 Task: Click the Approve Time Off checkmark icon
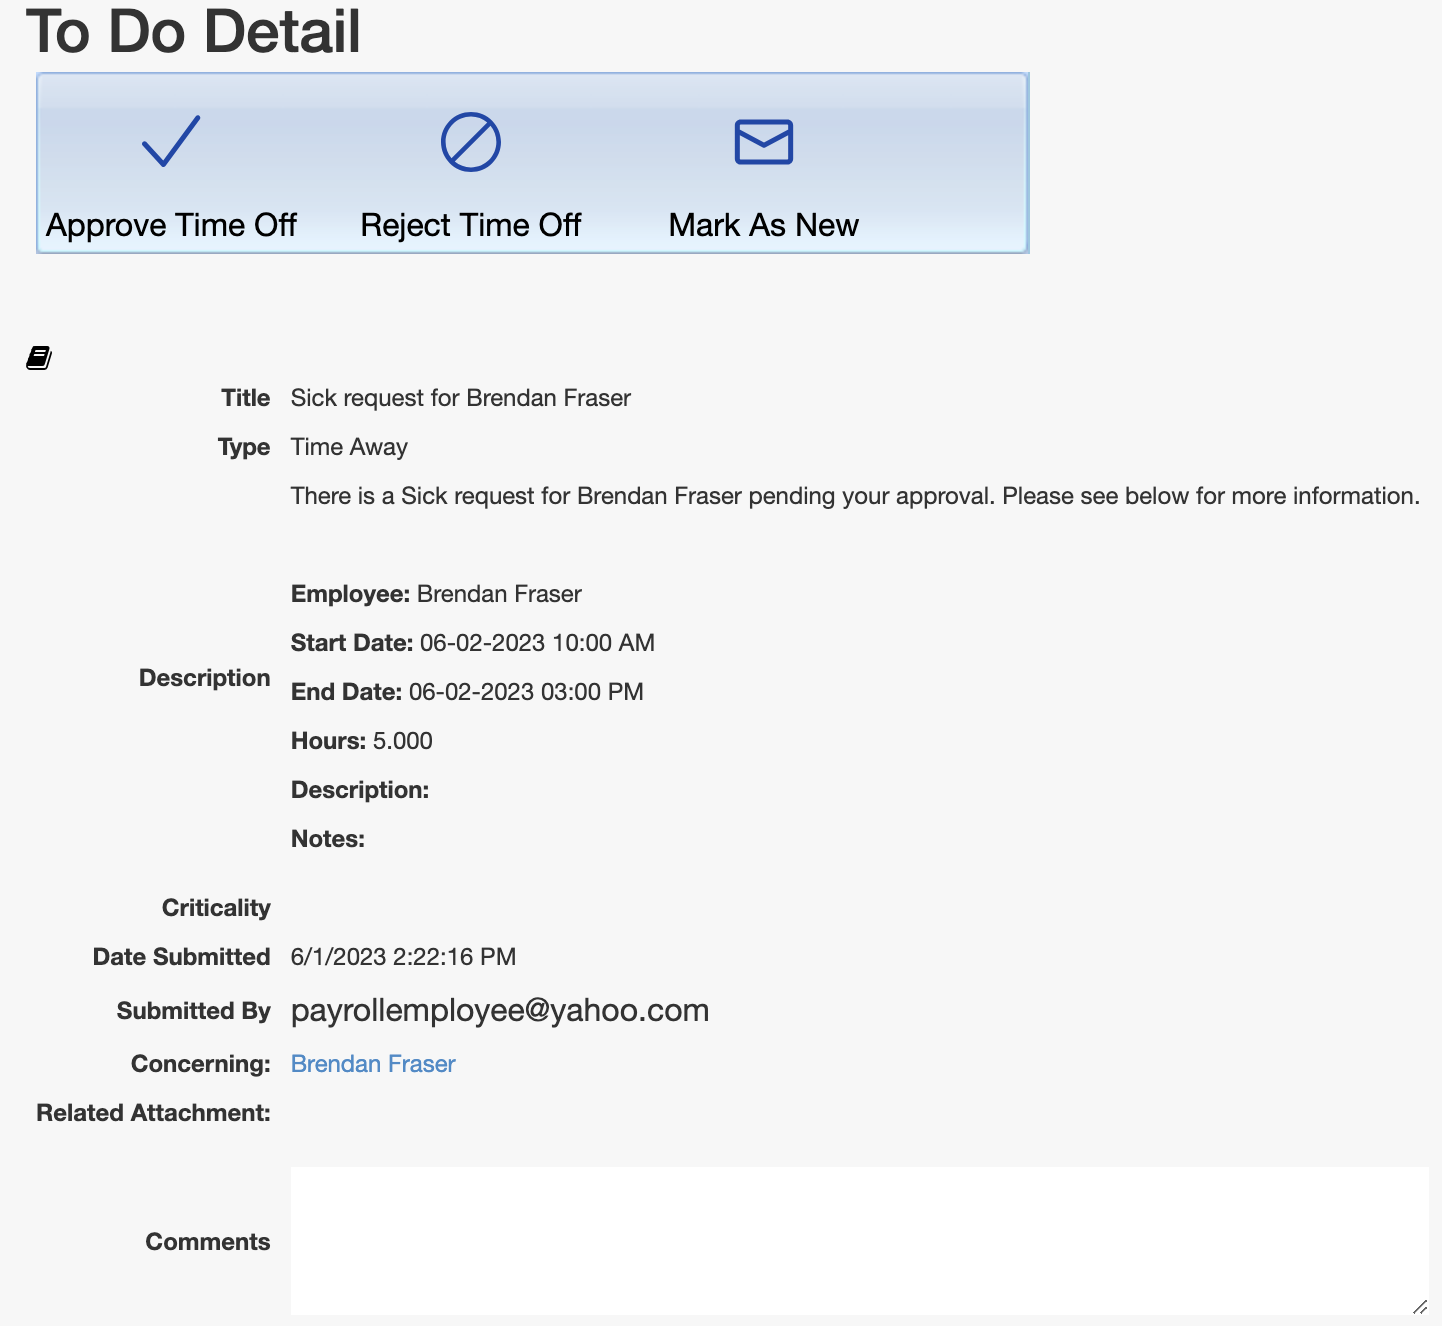(x=171, y=142)
